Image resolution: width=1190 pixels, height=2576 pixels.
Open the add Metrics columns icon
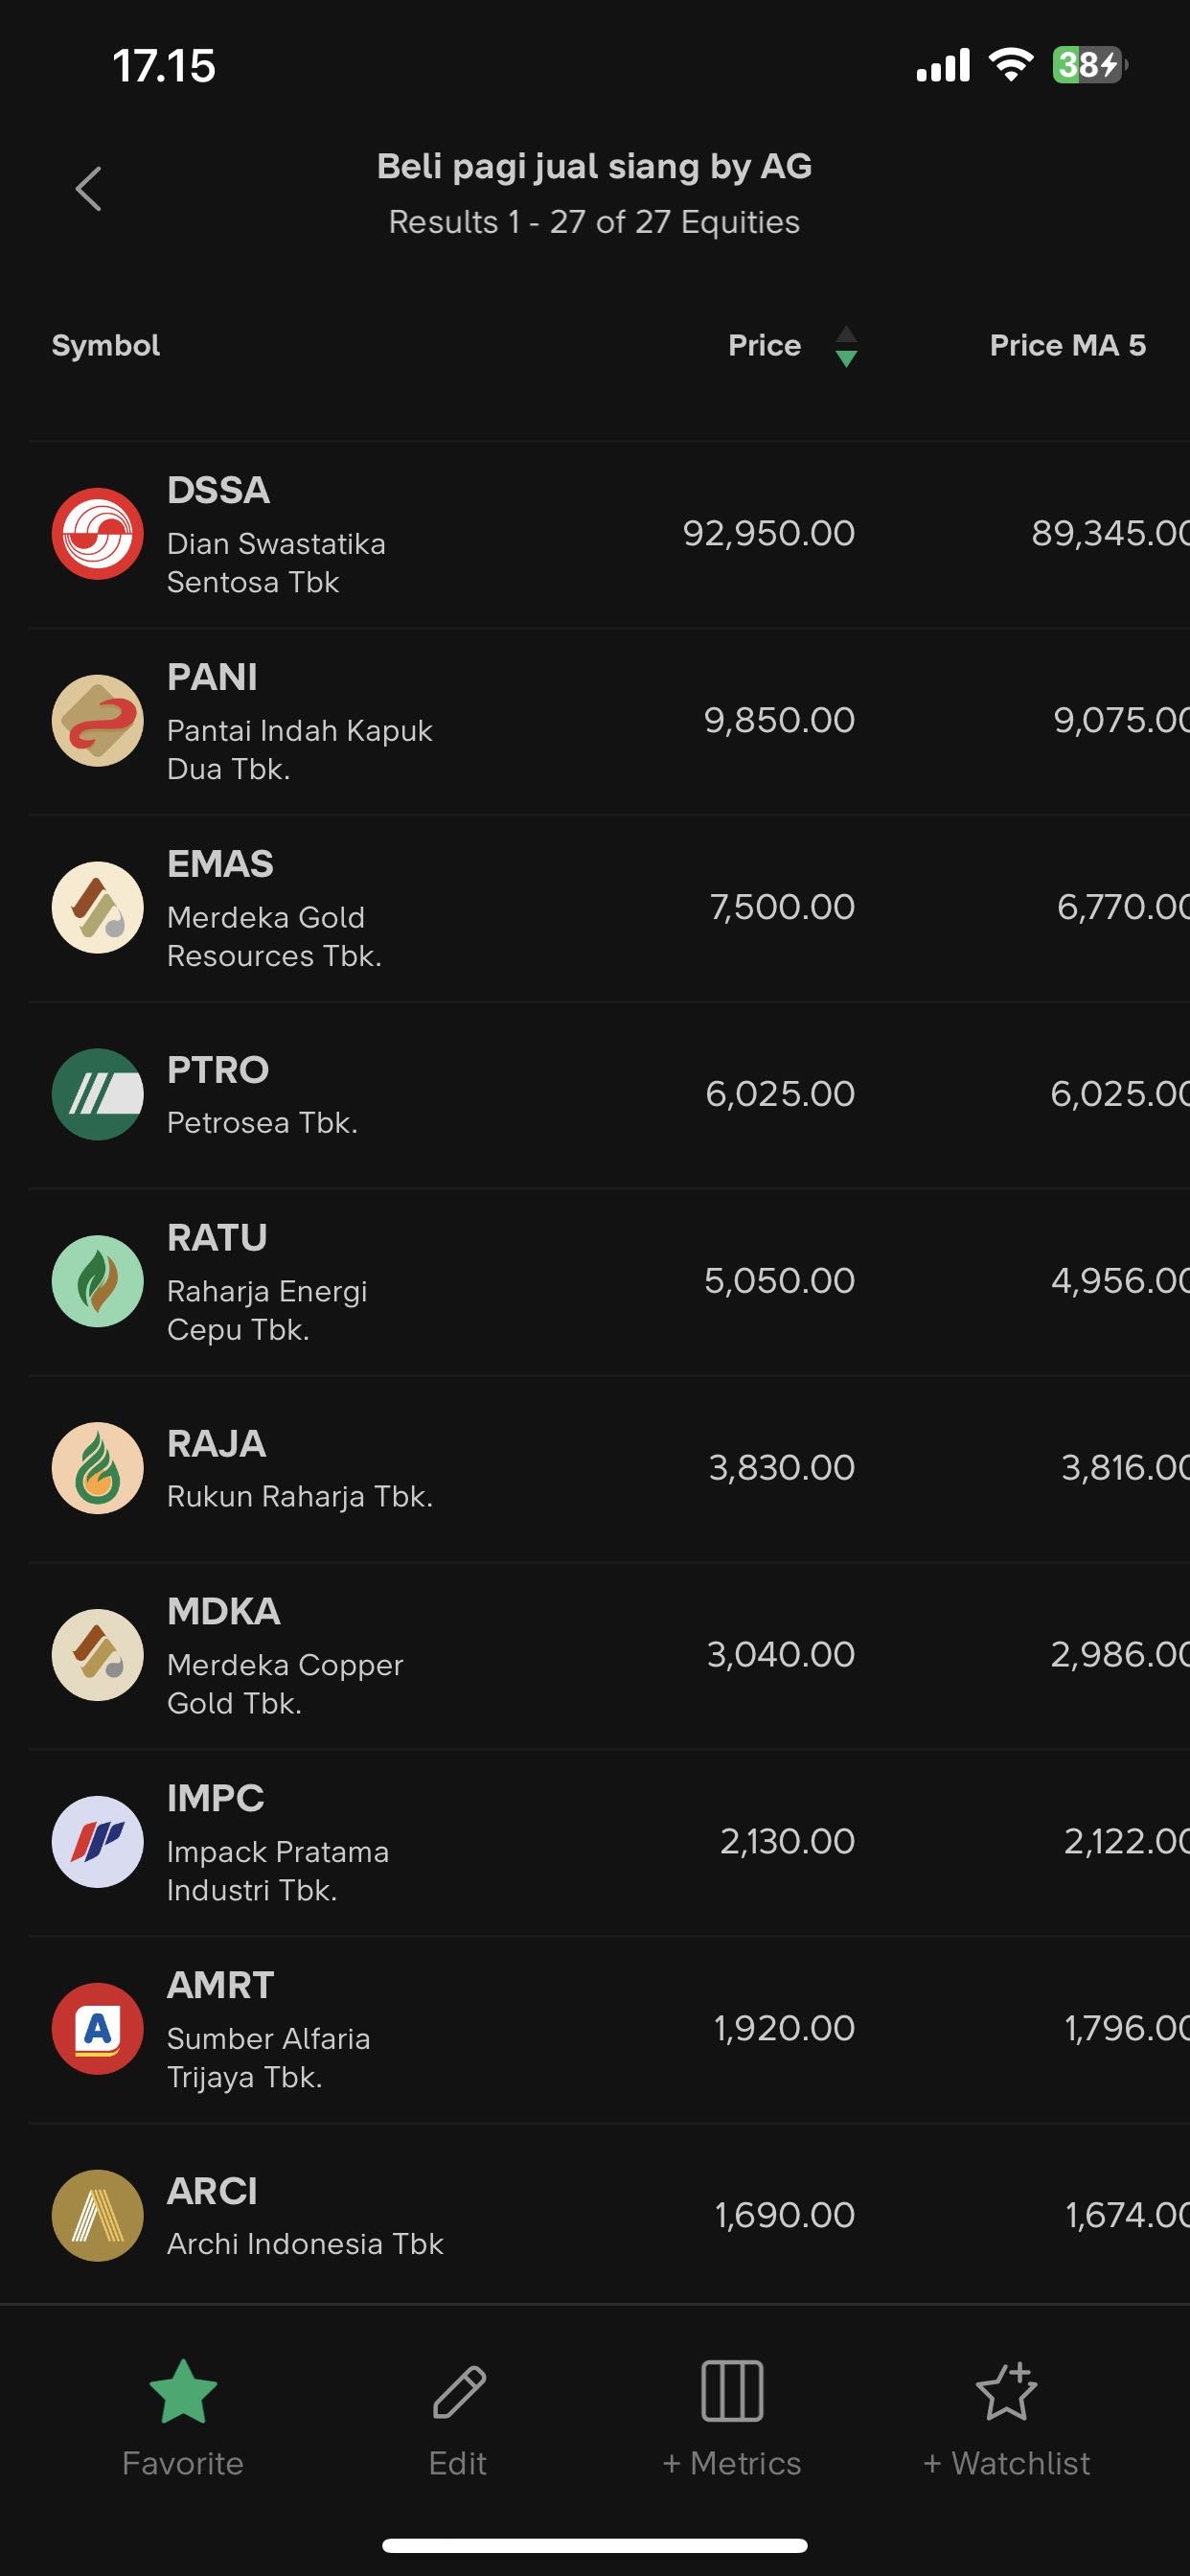coord(732,2392)
